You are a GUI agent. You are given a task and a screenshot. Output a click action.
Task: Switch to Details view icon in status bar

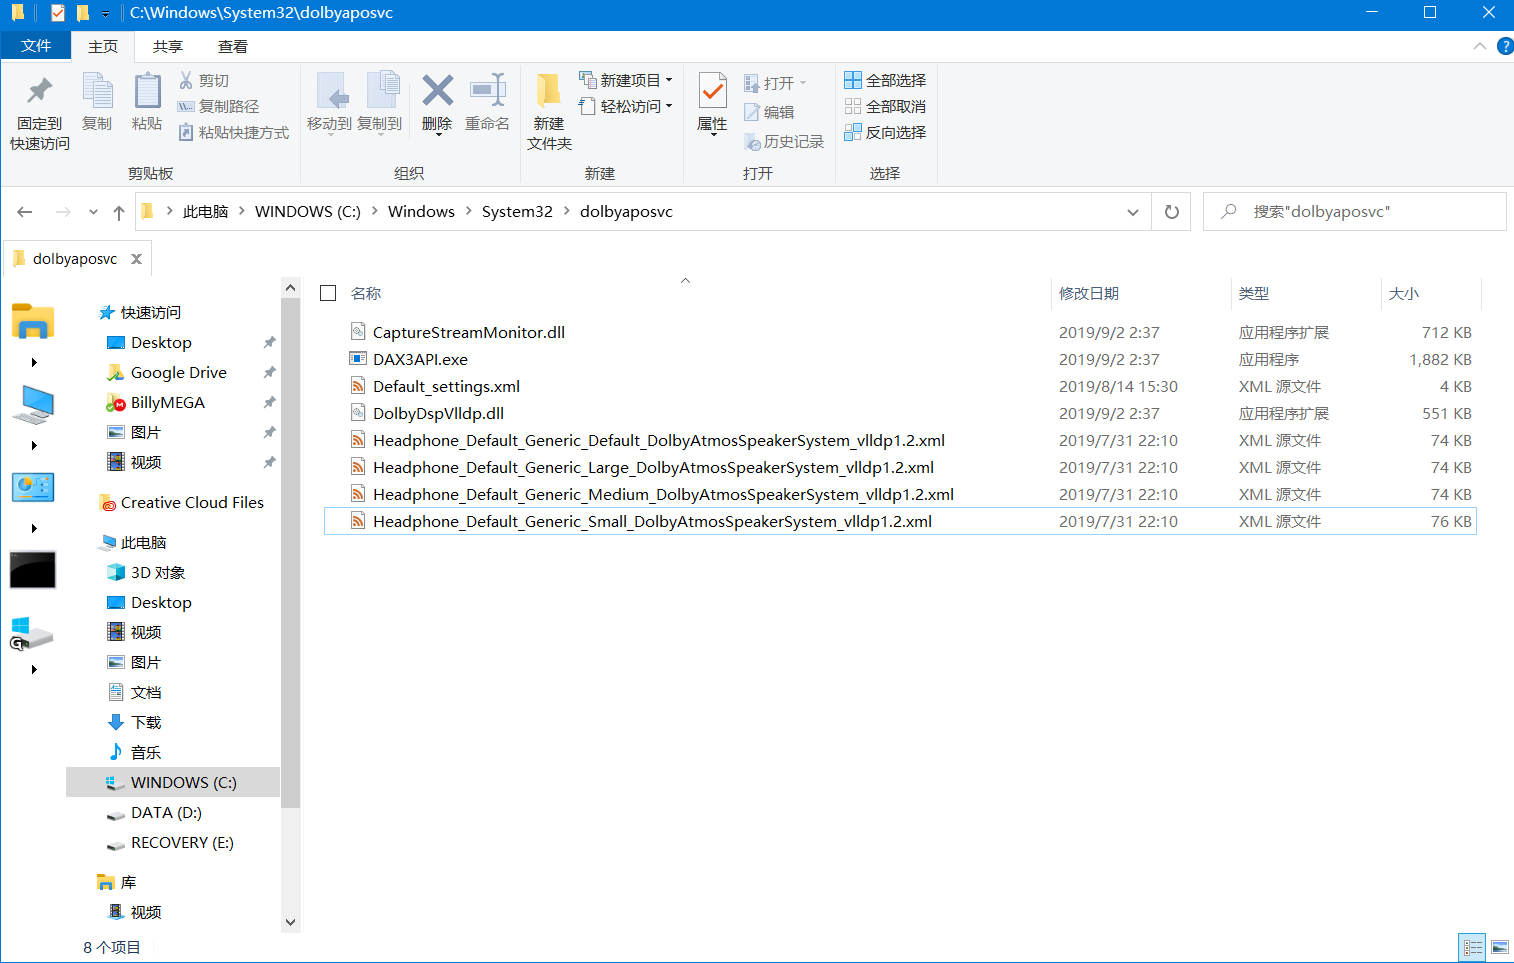[1473, 947]
